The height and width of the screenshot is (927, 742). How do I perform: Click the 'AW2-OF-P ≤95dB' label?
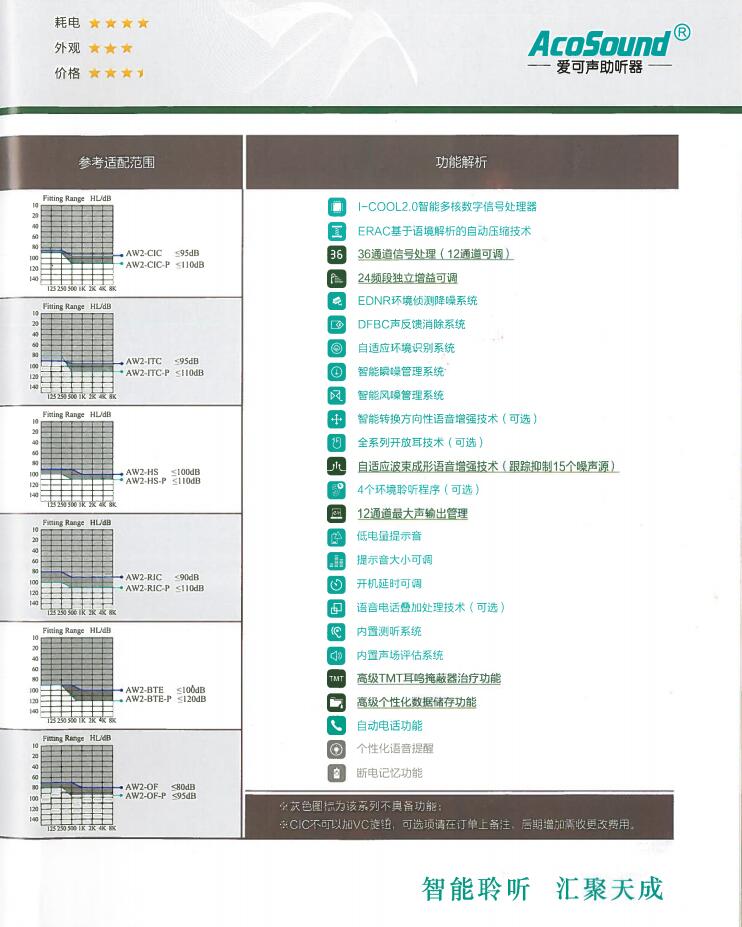pos(161,796)
